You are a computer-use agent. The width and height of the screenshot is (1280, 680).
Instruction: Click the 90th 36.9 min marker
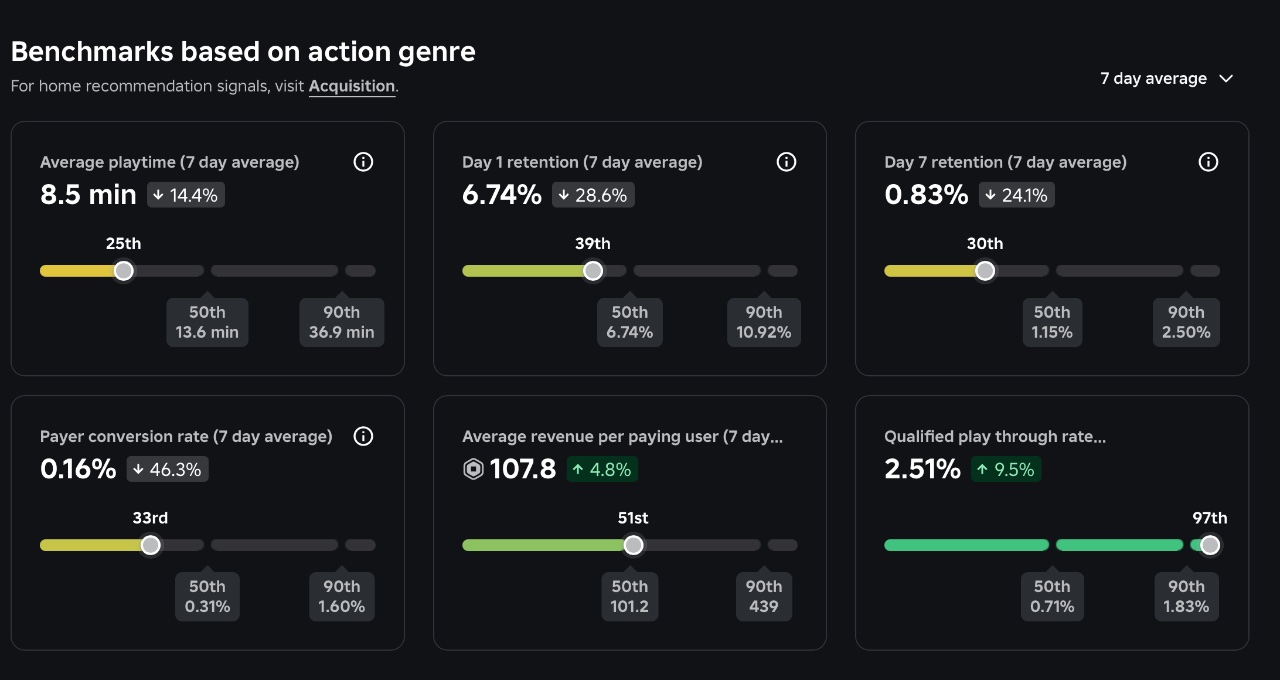[342, 322]
